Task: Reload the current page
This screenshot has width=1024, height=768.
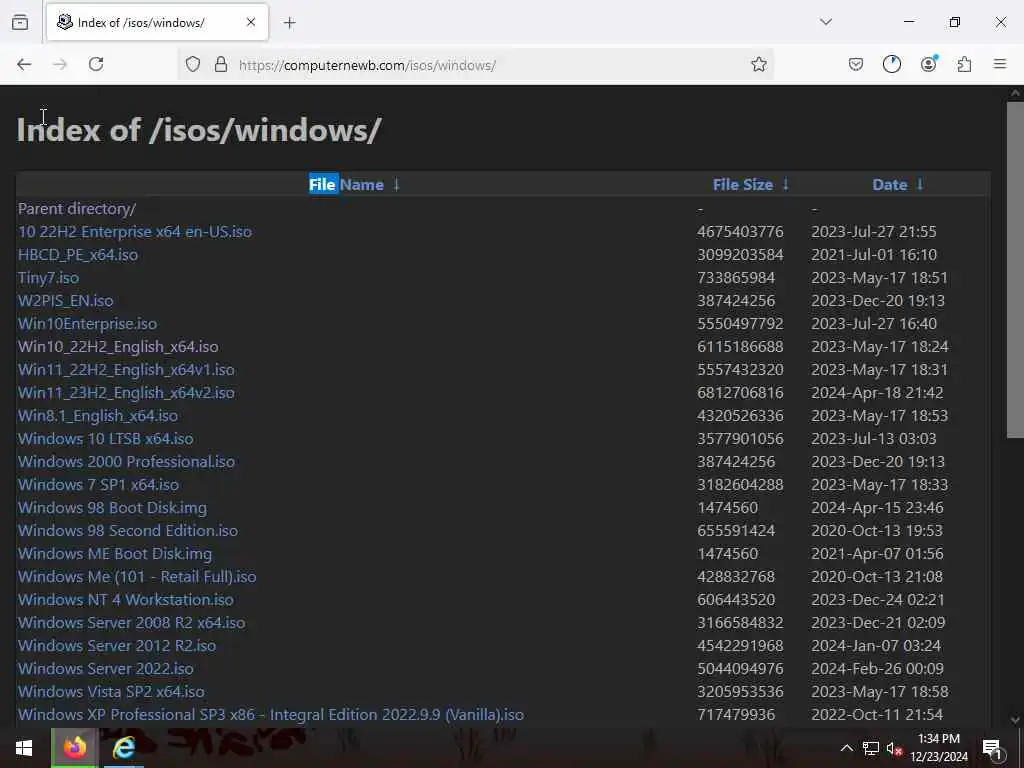Action: 96,64
